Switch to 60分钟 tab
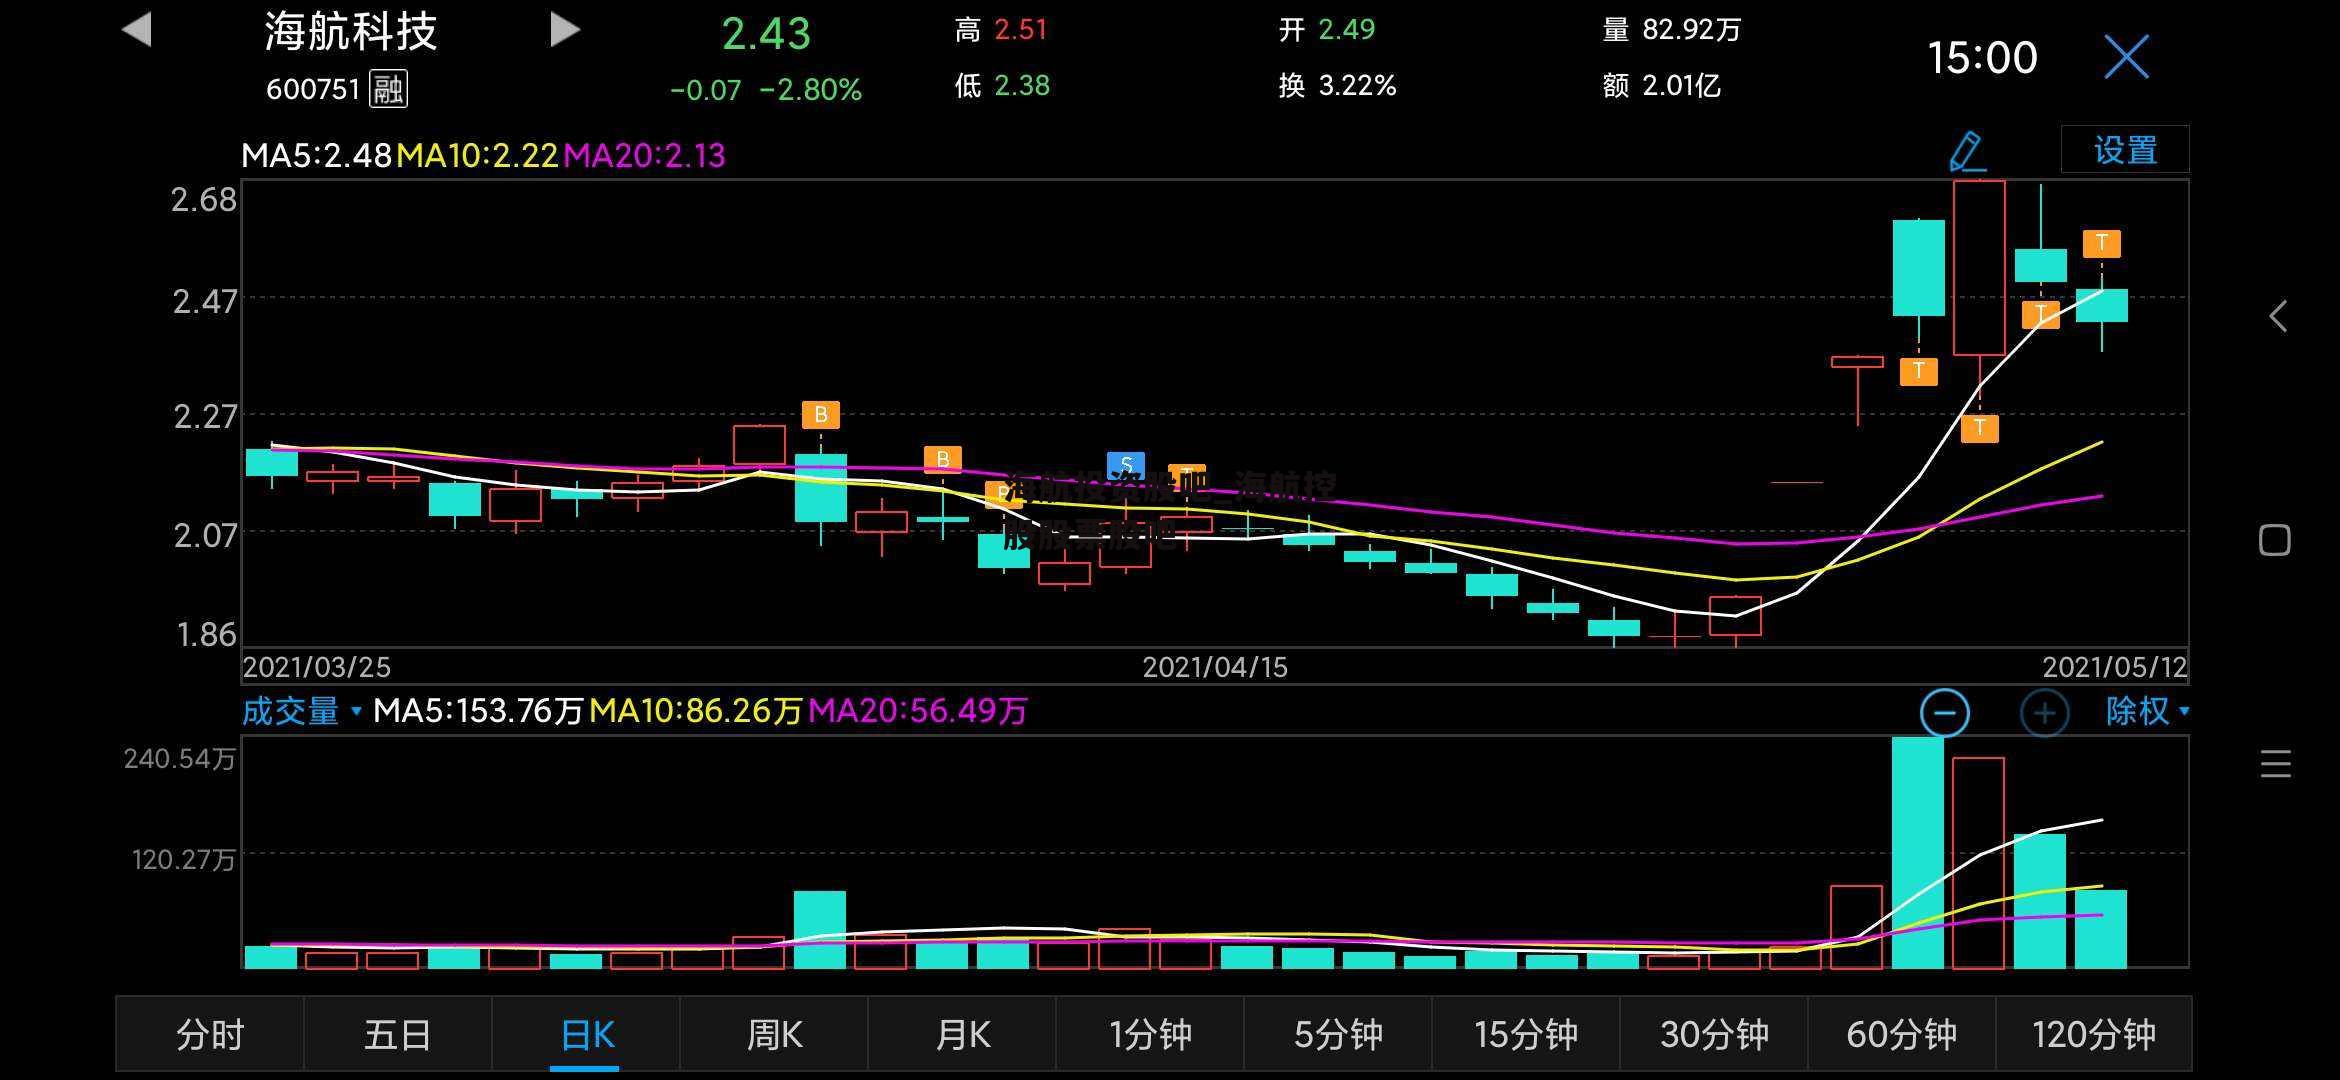The width and height of the screenshot is (2340, 1080). (x=1902, y=1034)
